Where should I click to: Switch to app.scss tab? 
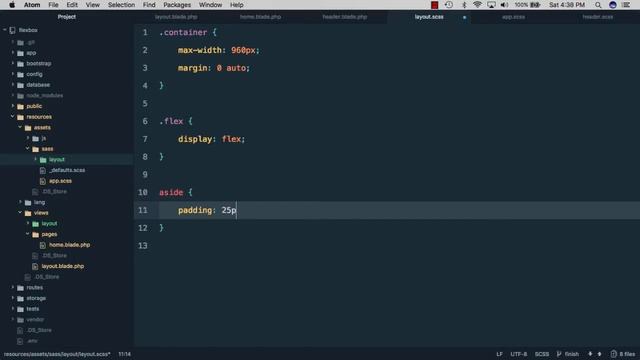[x=513, y=17]
